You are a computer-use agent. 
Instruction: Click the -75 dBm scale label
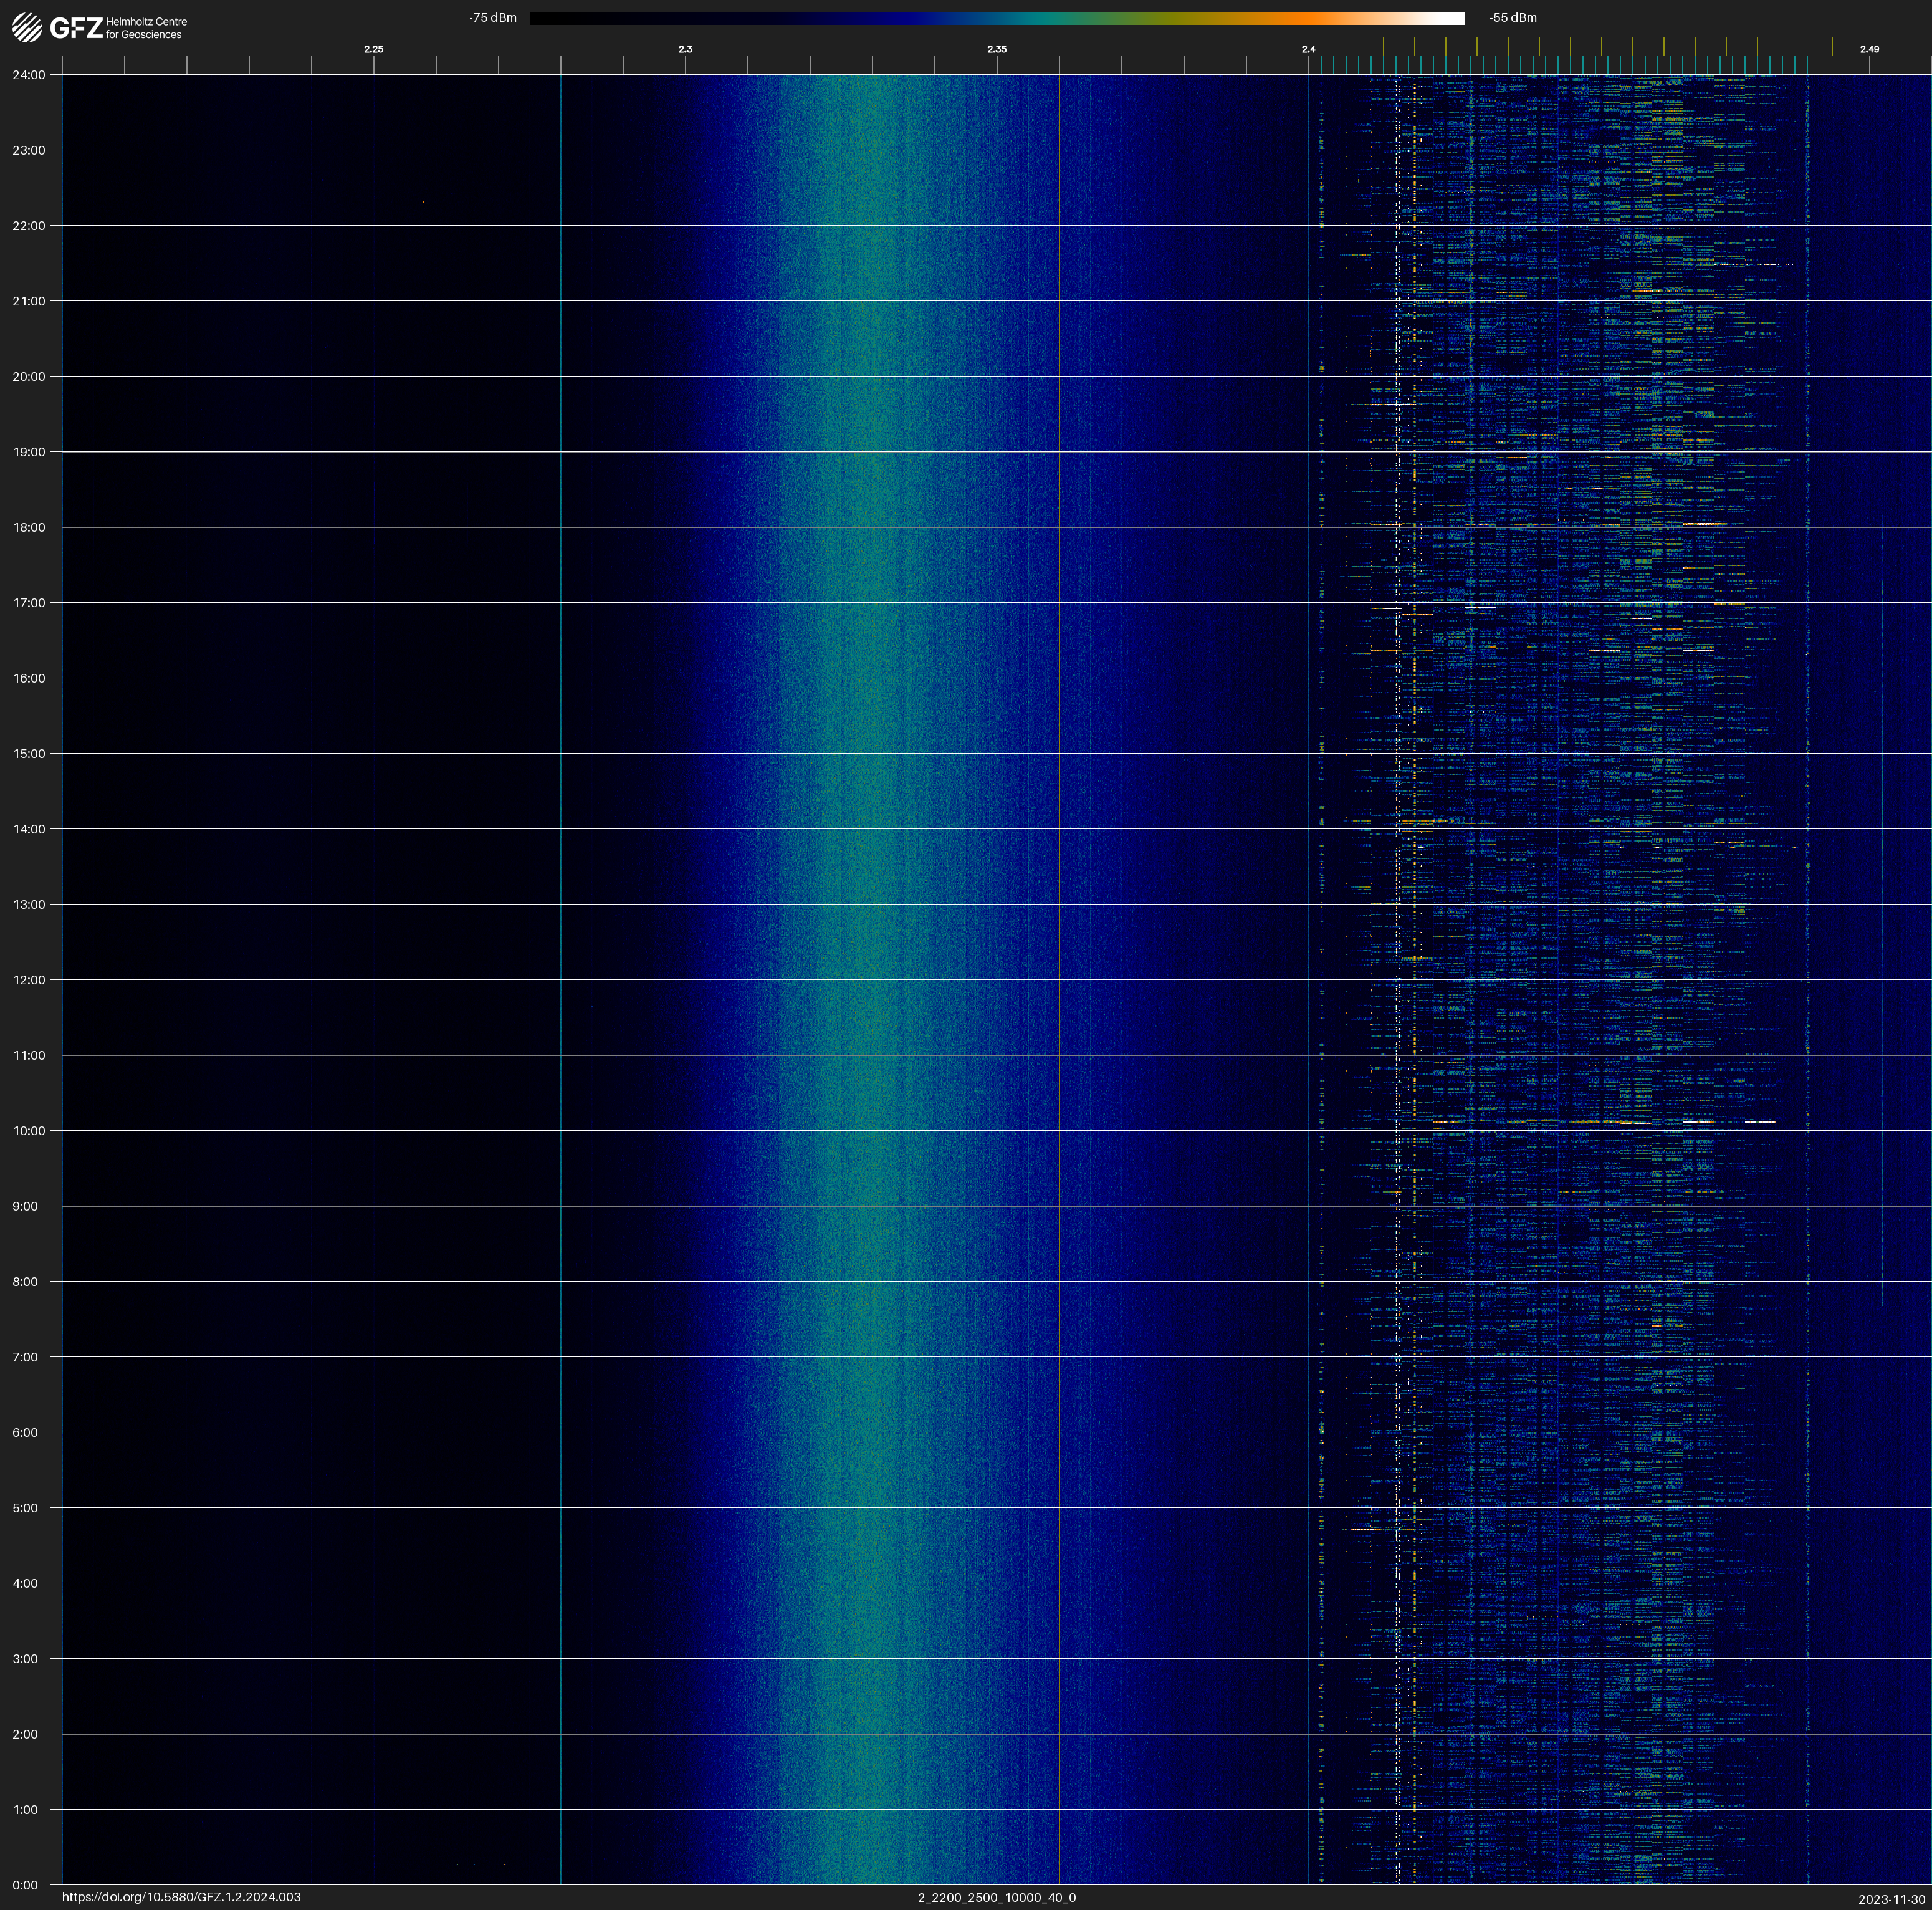pos(493,18)
